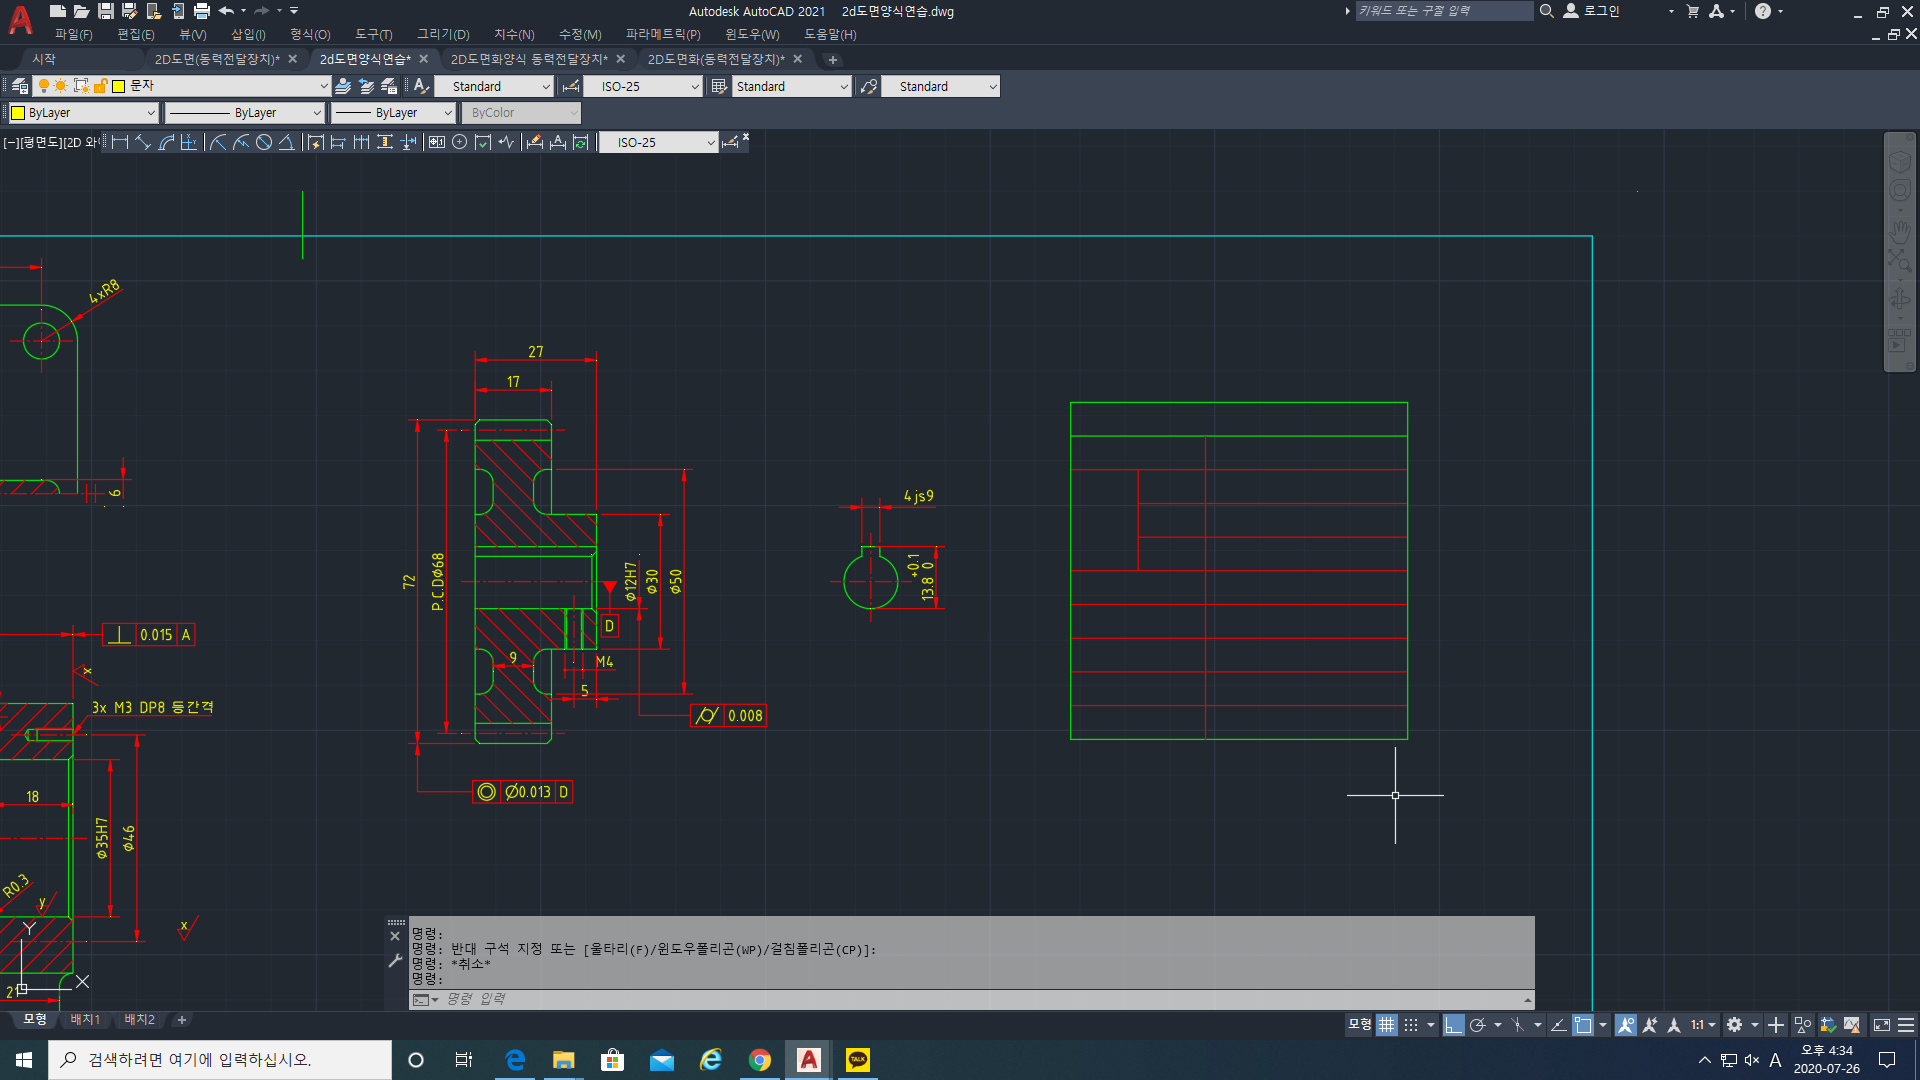
Task: Toggle grid display in status bar
Action: point(1386,1025)
